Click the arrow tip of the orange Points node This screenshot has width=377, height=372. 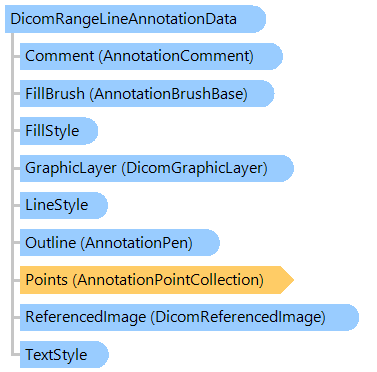point(287,280)
